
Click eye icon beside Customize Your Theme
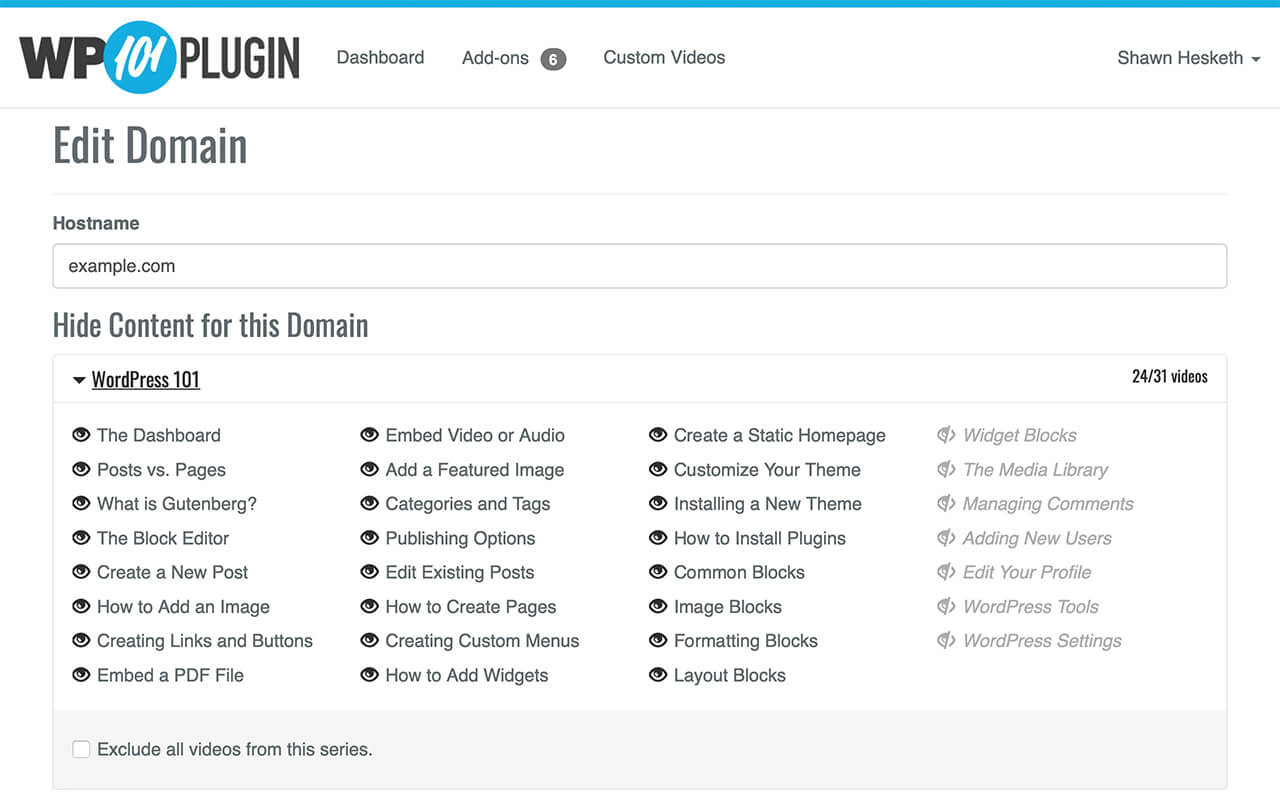(x=658, y=470)
